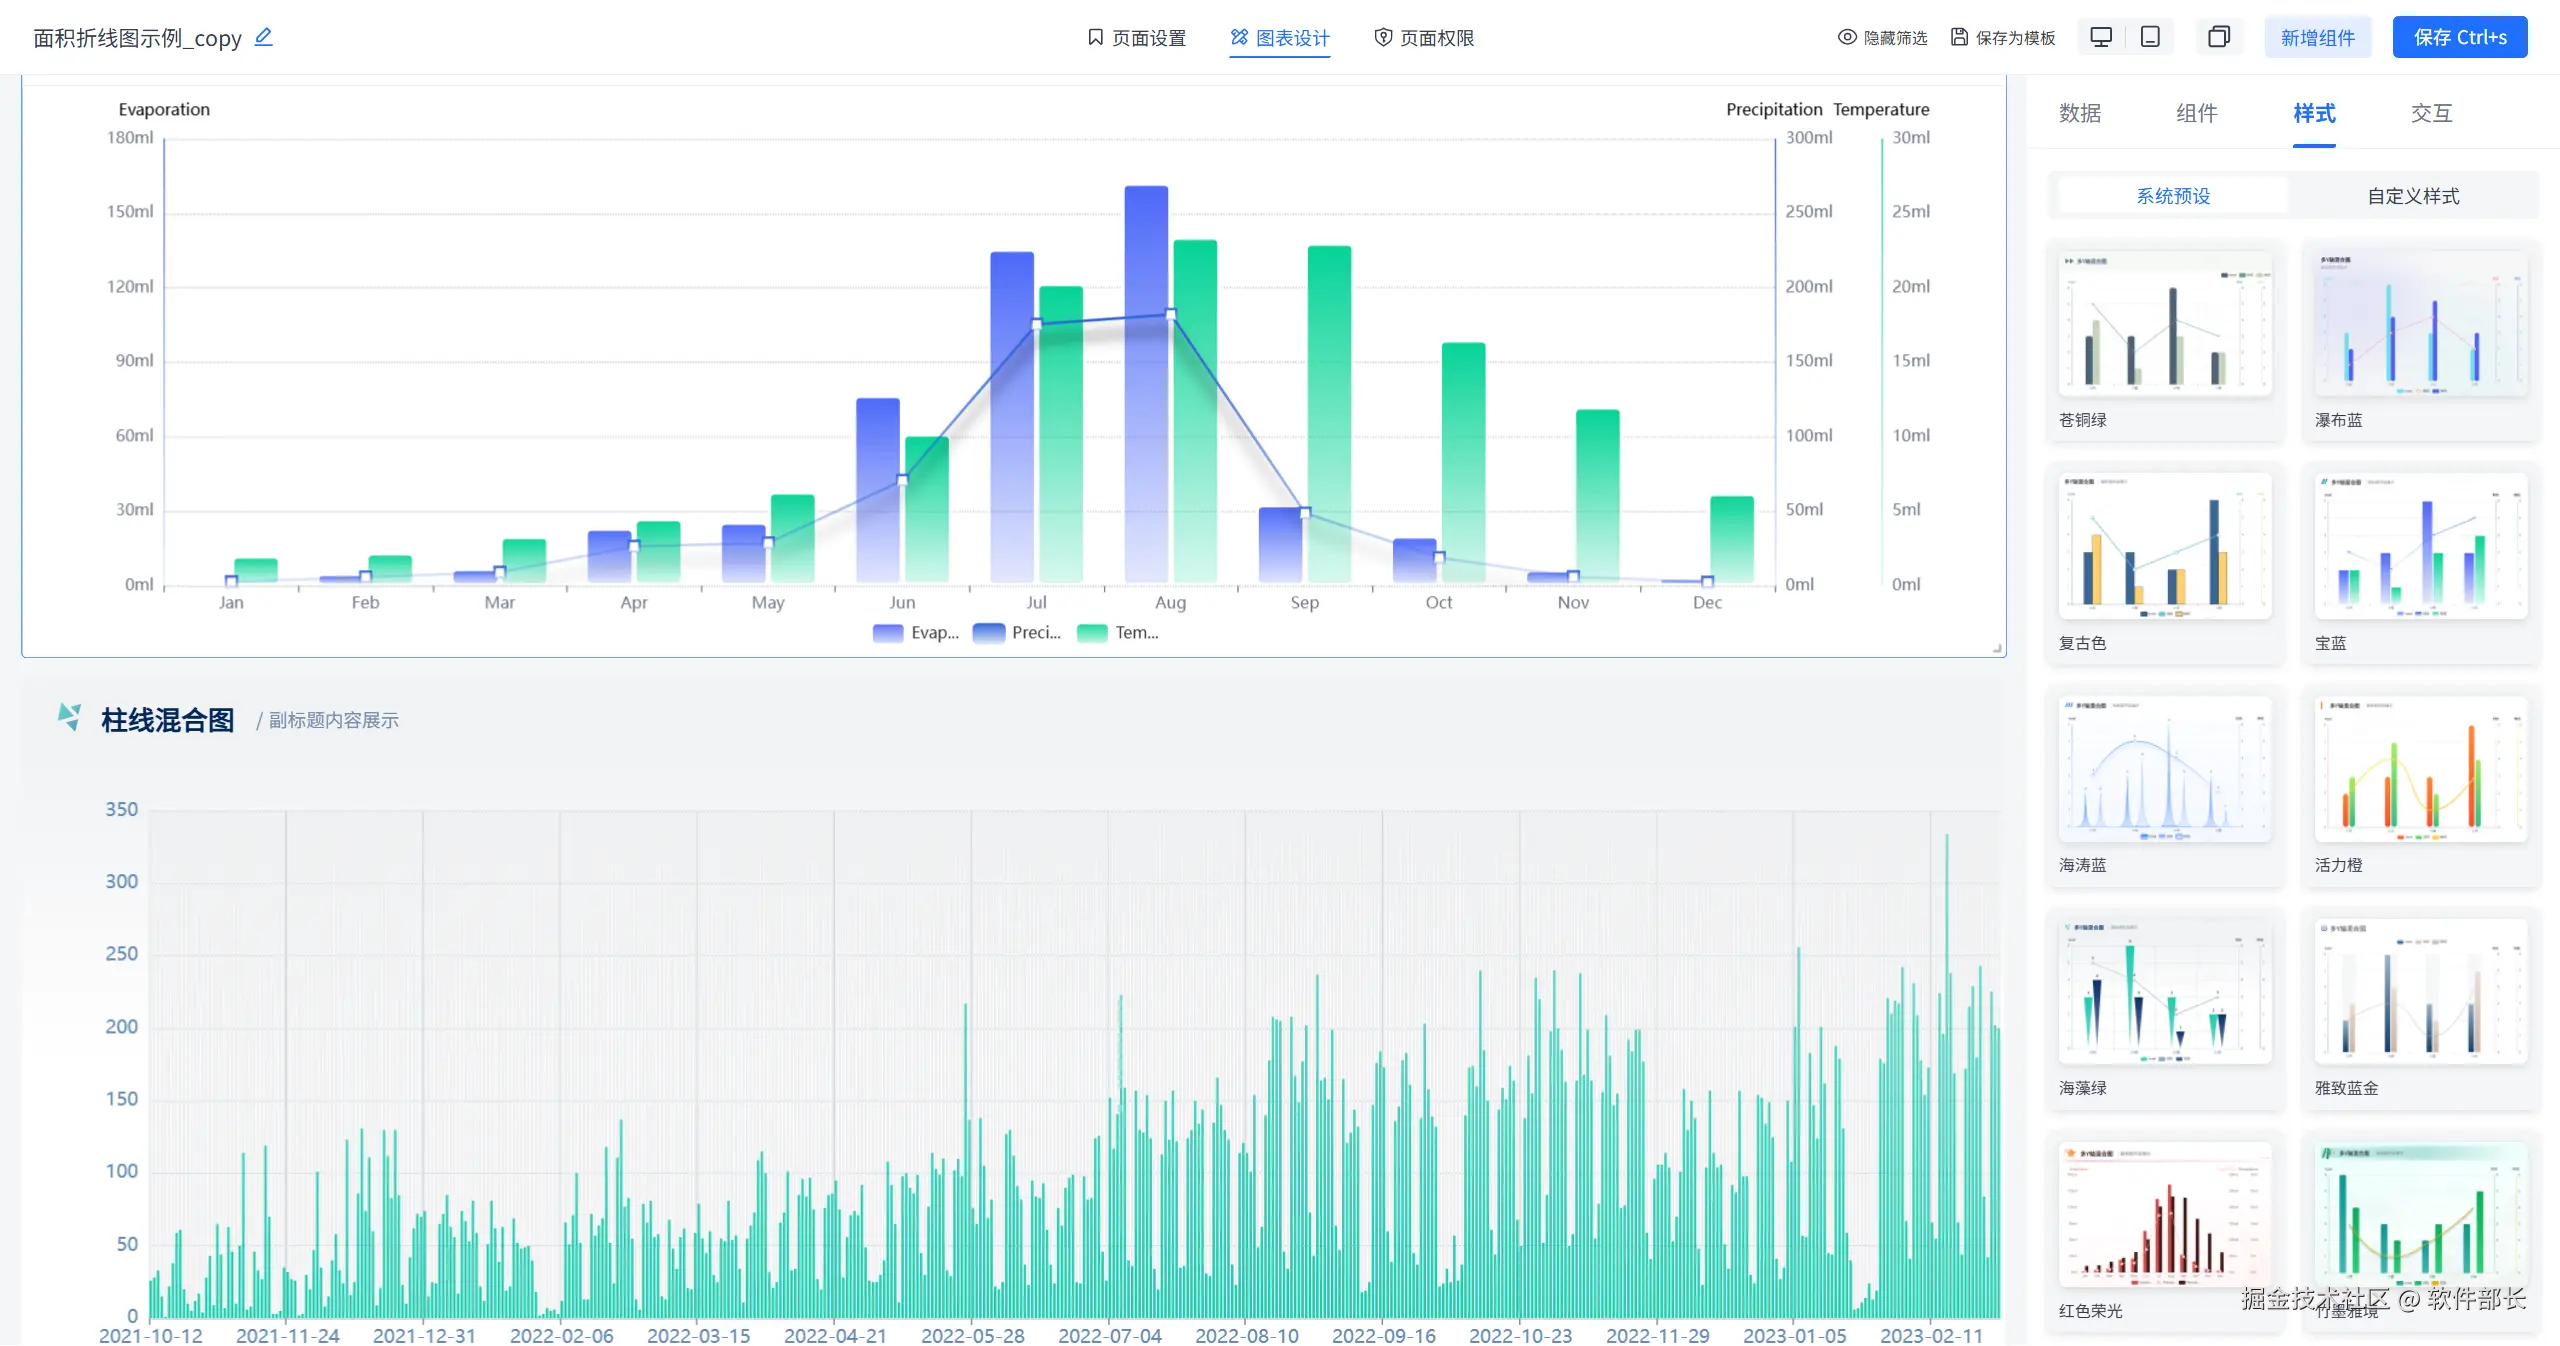Click the 保存 Ctrl+s button
2560x1346 pixels.
click(x=2459, y=38)
